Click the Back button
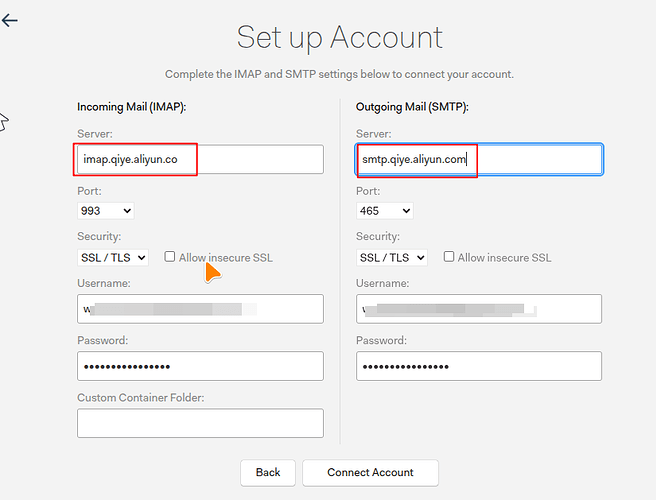Viewport: 656px width, 500px height. coord(268,472)
